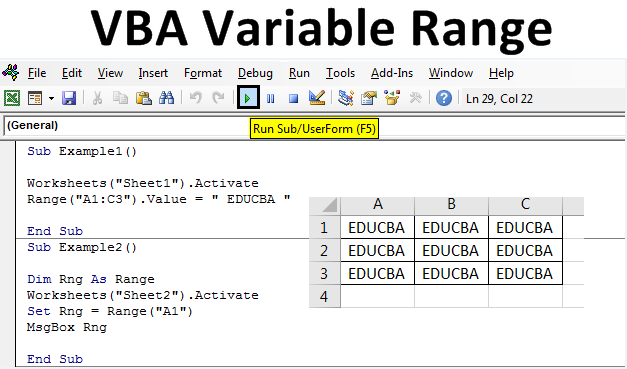The image size is (627, 369).
Task: Open Project Explorer icon
Action: 345,98
